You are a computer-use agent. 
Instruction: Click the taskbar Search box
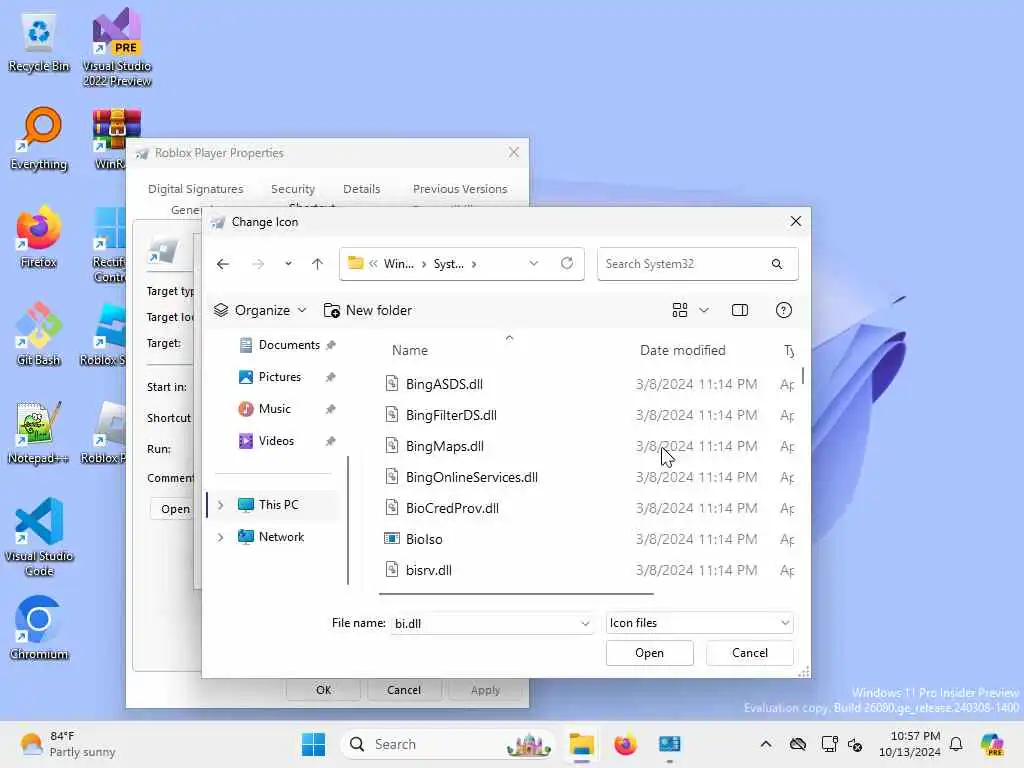pyautogui.click(x=448, y=744)
